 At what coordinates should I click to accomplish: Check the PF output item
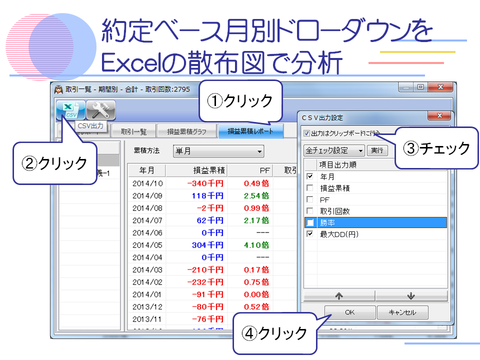click(310, 199)
